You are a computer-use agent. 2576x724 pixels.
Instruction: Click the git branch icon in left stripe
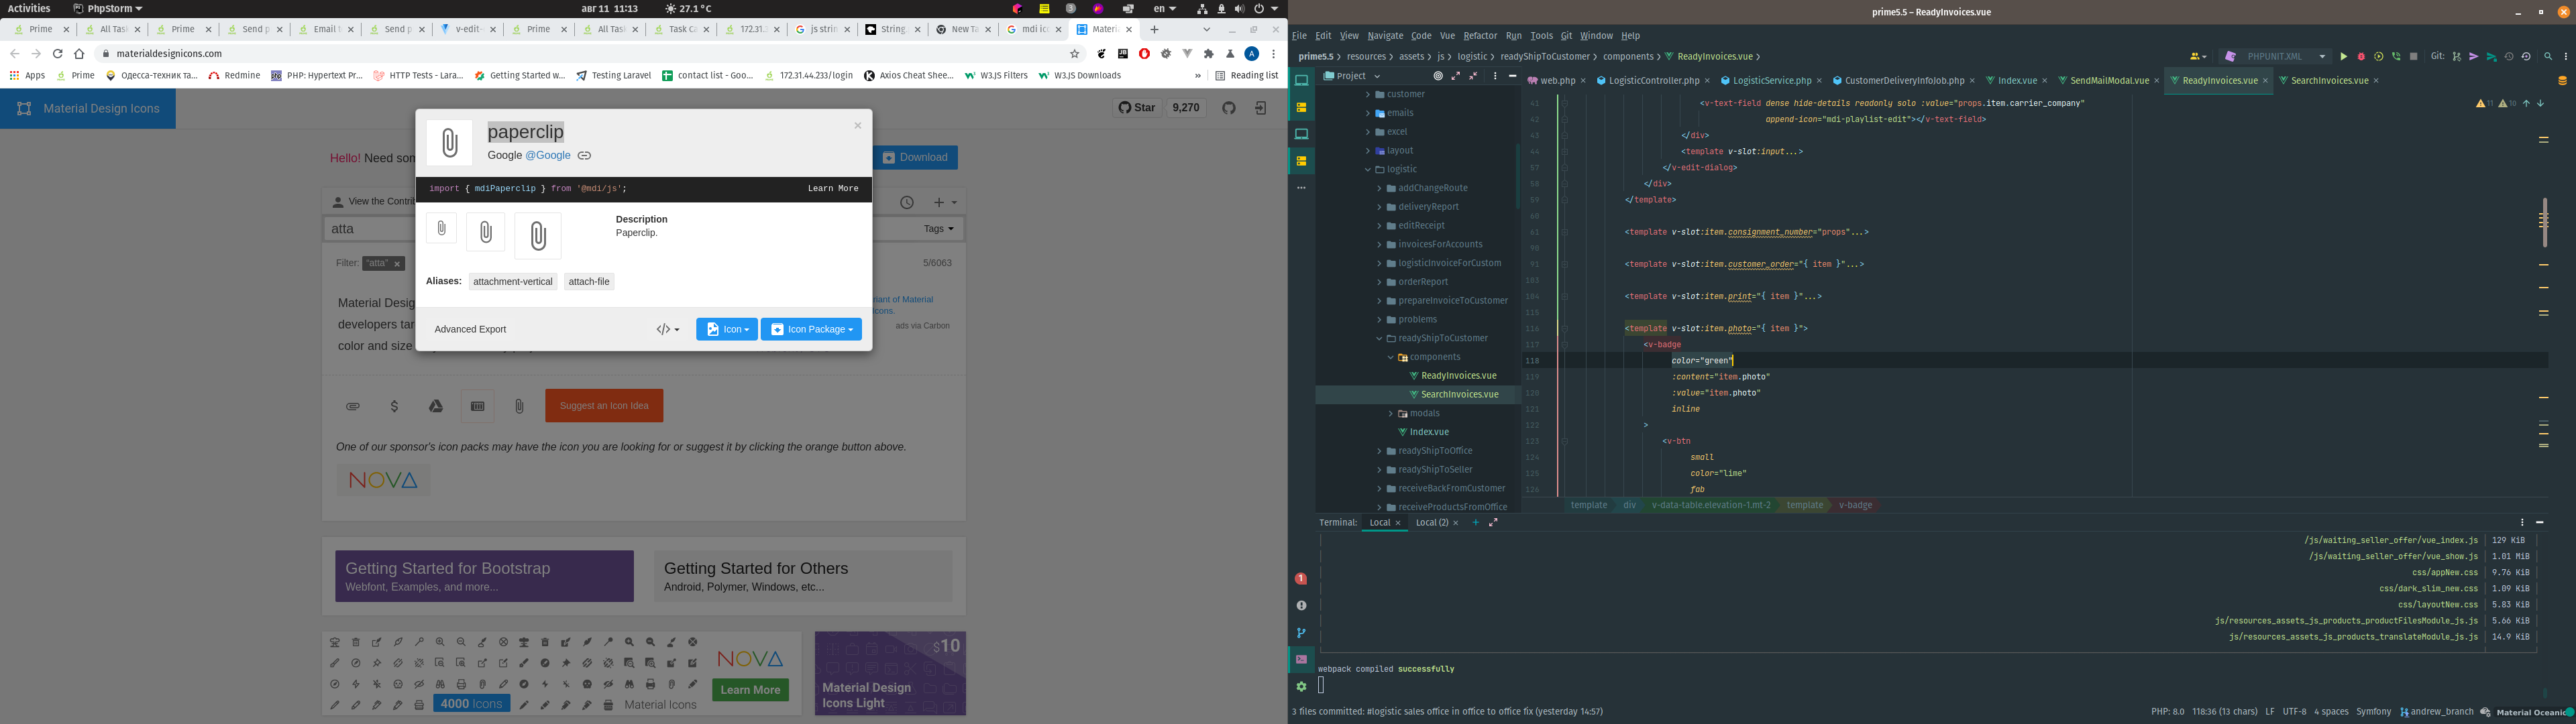[x=1301, y=633]
